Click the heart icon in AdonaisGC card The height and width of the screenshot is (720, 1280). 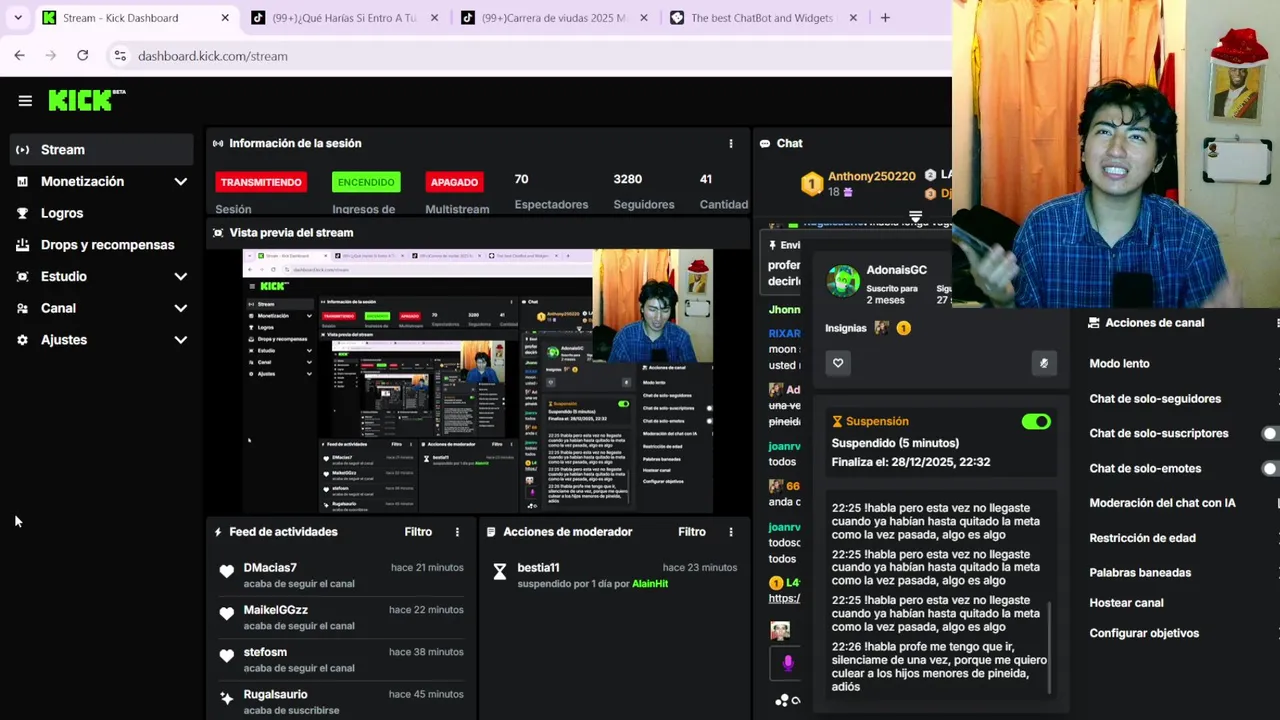click(x=838, y=363)
